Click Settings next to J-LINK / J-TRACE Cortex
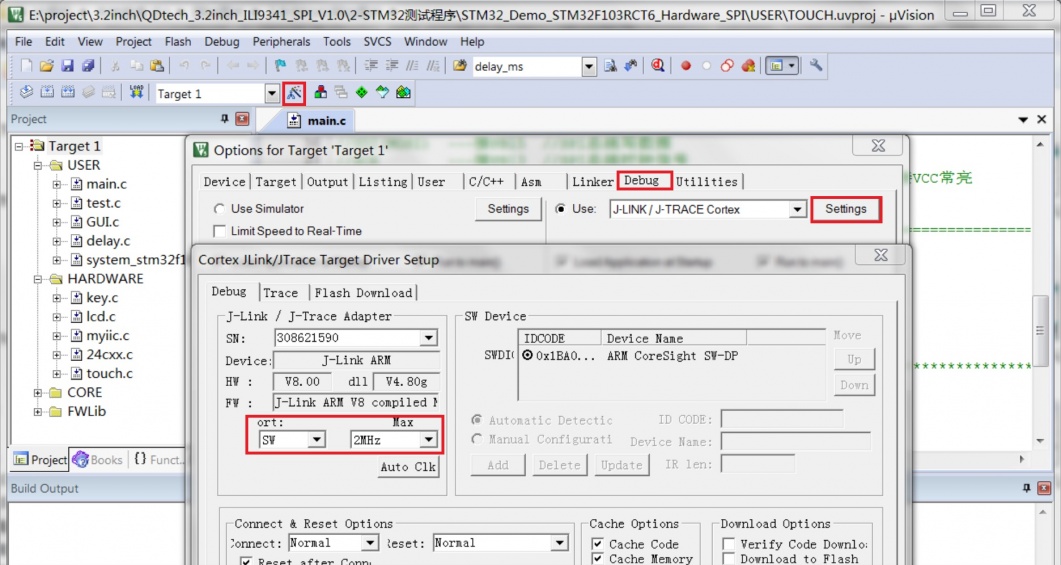 point(845,209)
